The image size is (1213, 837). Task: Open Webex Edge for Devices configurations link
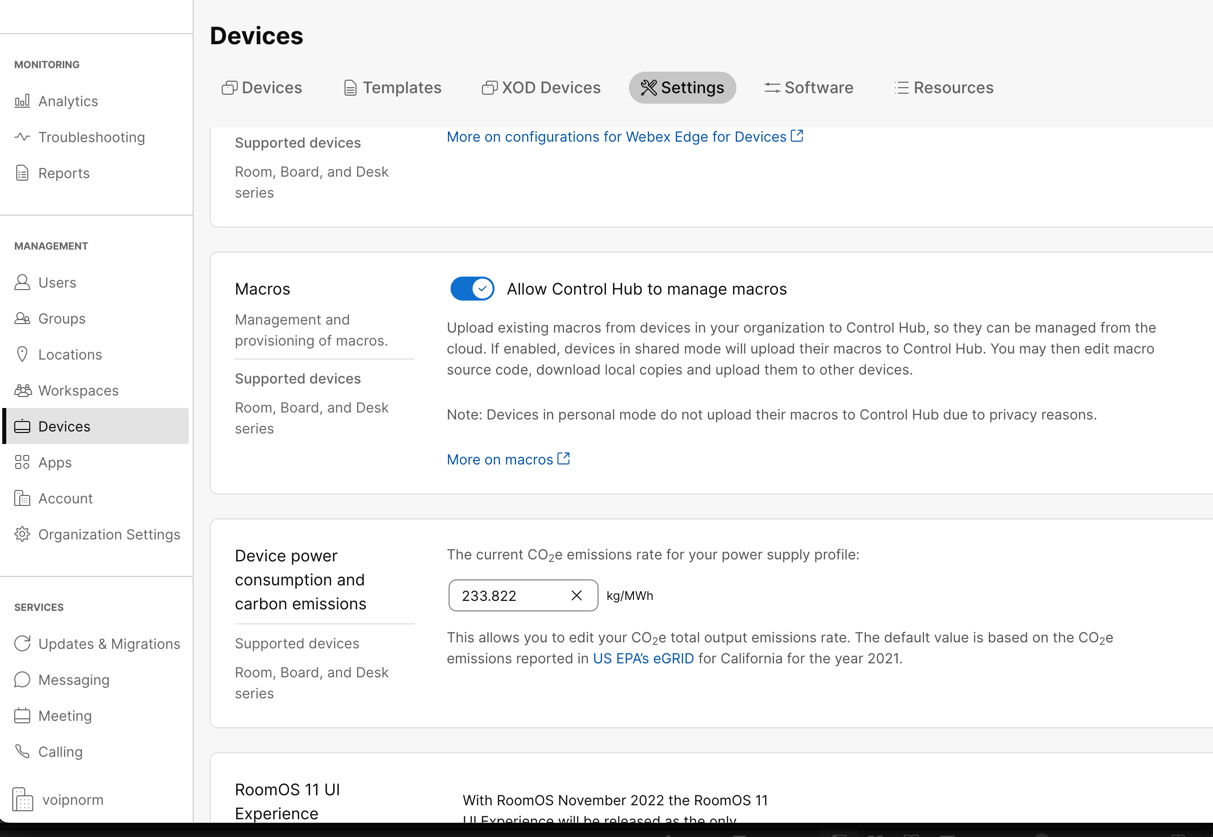624,137
